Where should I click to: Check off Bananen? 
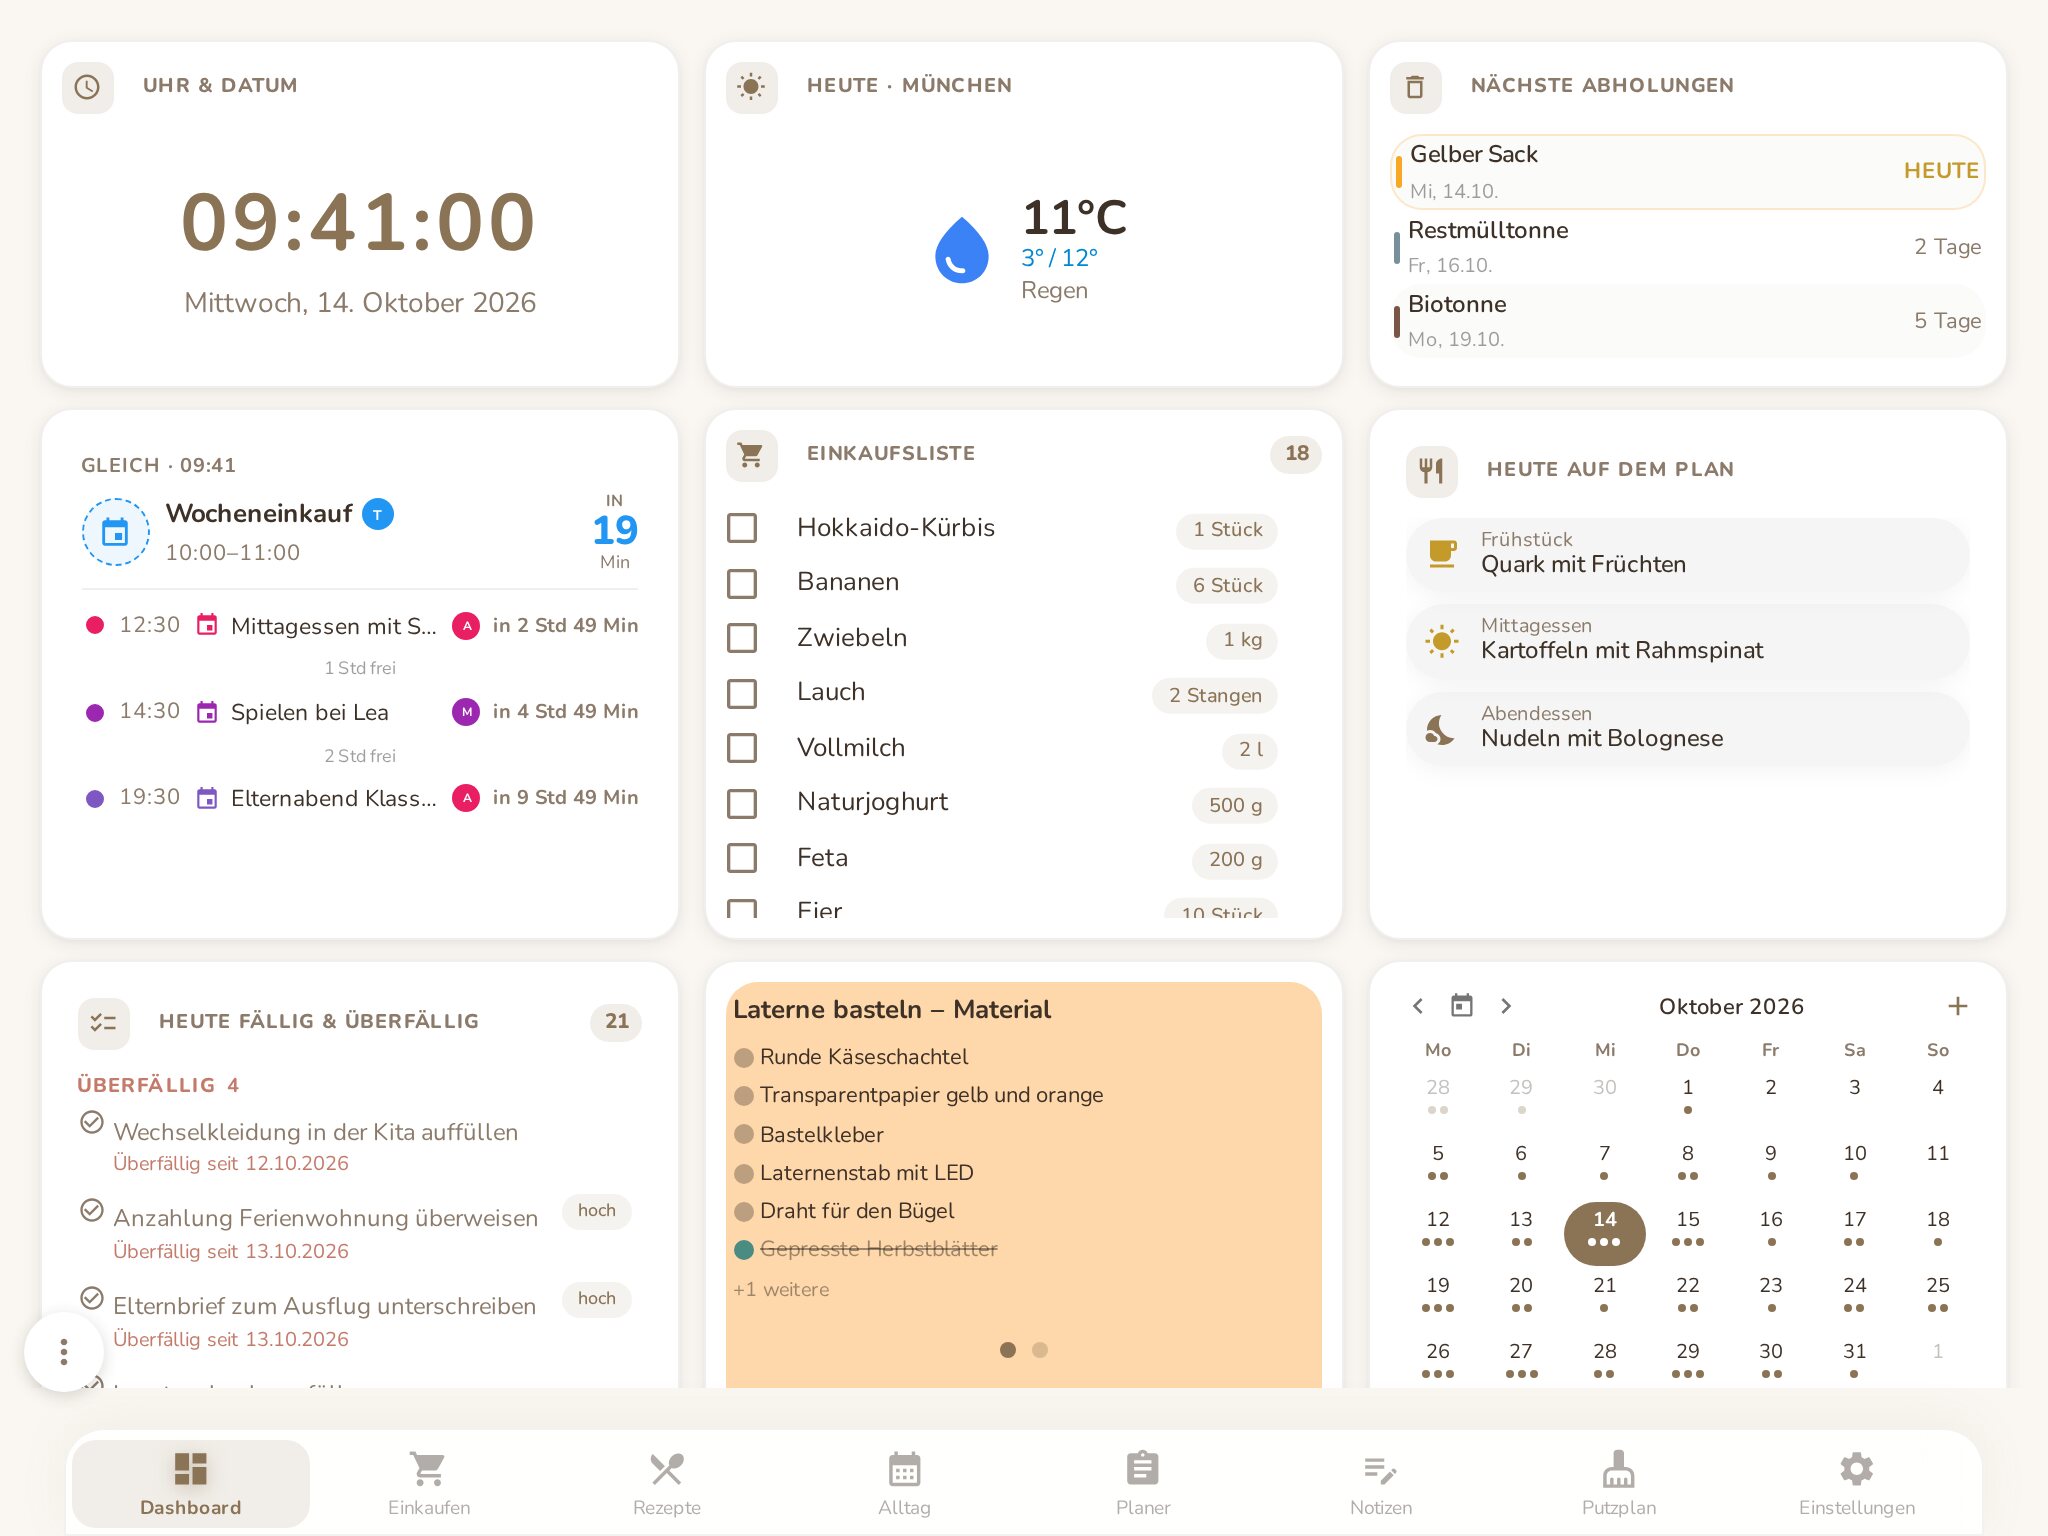pyautogui.click(x=742, y=583)
